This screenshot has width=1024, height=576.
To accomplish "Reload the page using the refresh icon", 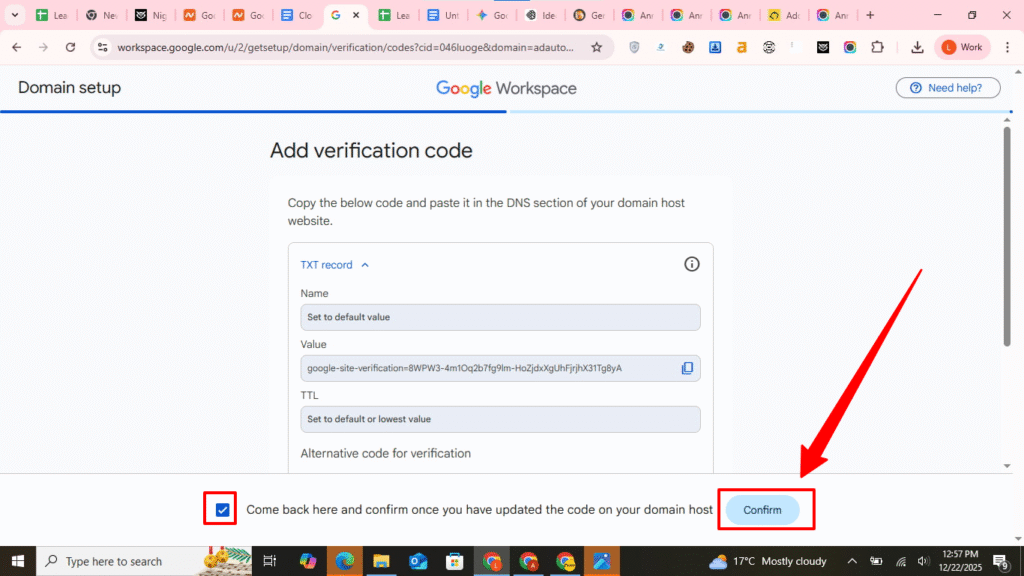I will [x=70, y=47].
